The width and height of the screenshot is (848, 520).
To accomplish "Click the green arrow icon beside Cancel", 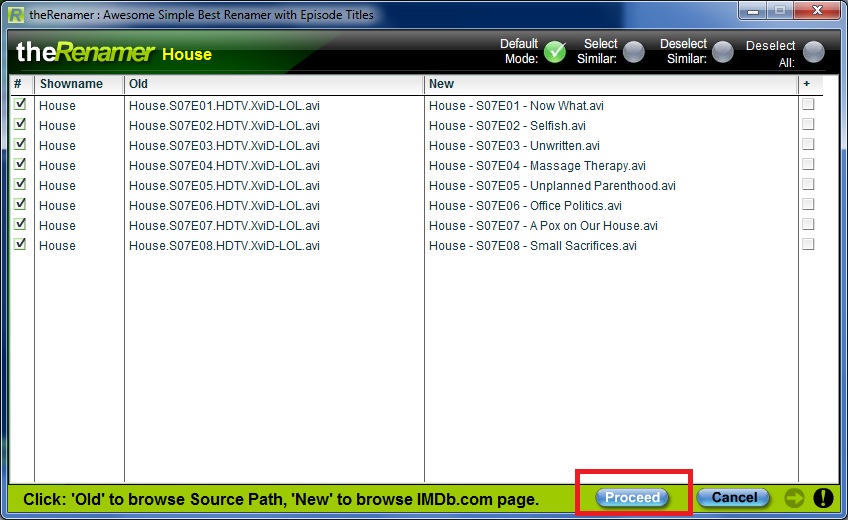I will click(794, 498).
